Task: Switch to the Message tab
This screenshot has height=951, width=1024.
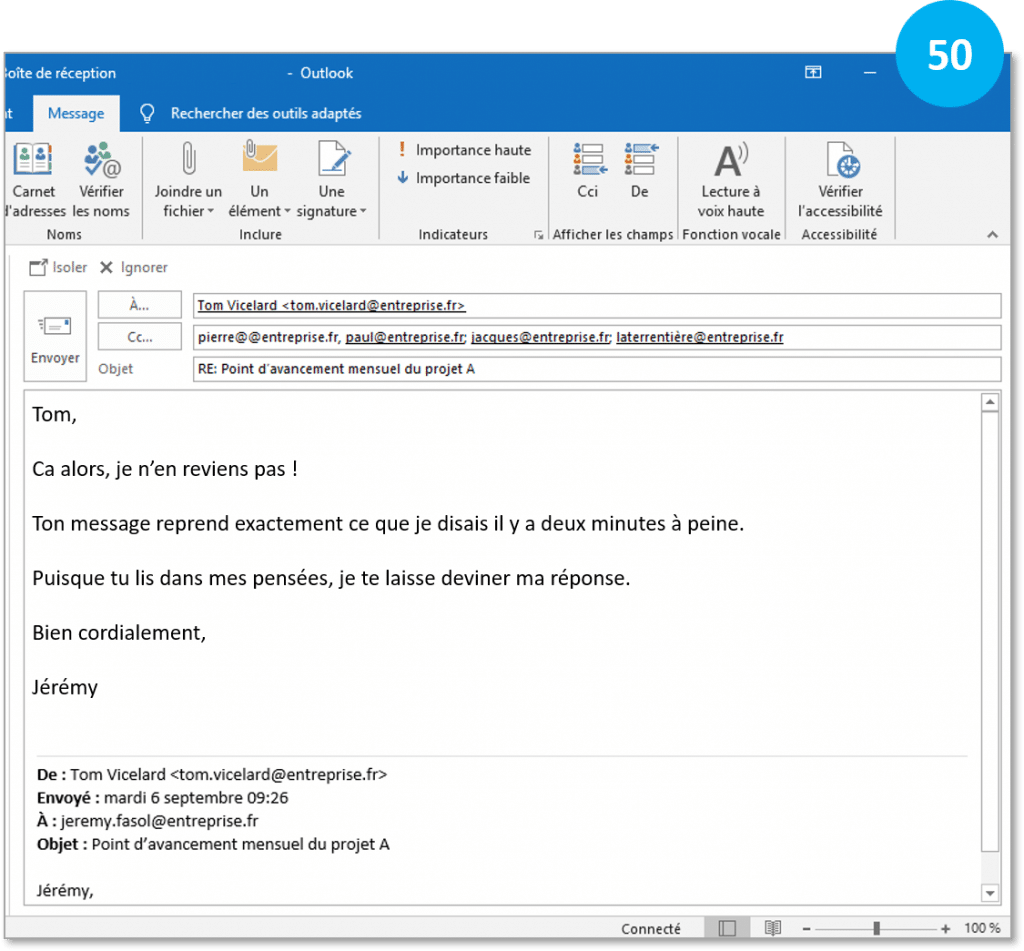Action: coord(76,114)
